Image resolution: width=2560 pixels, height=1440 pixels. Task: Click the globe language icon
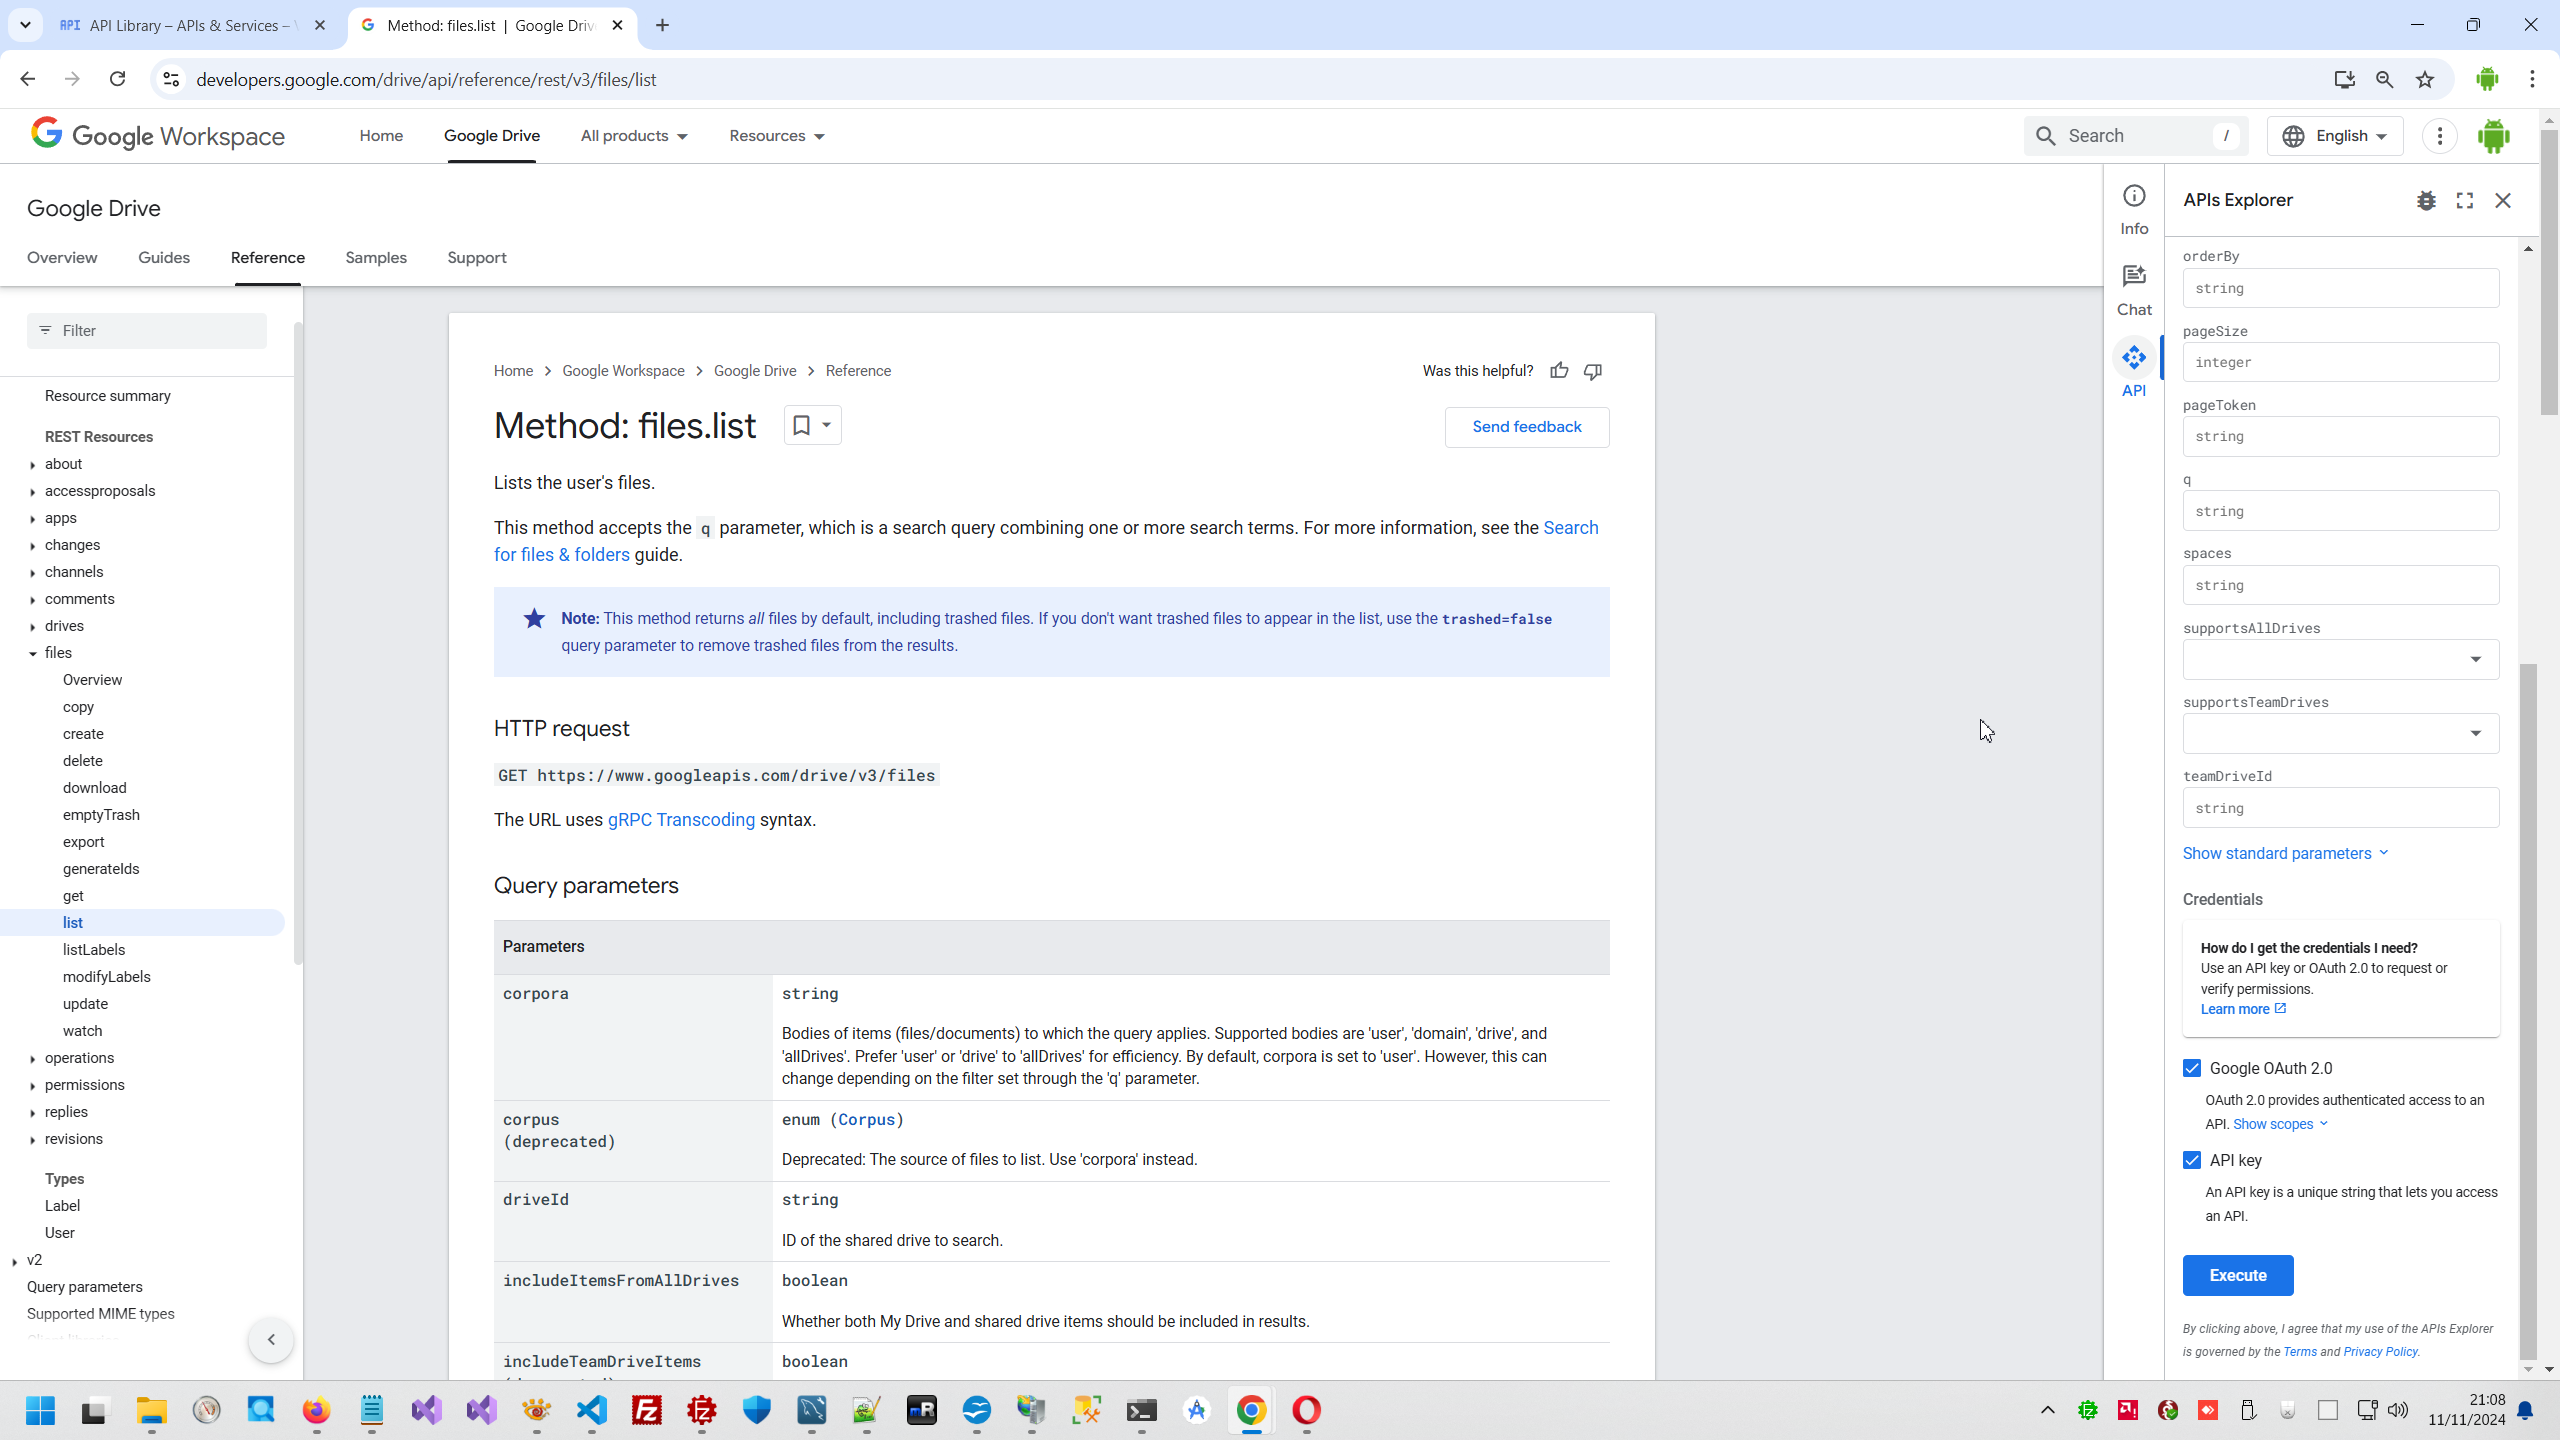pyautogui.click(x=2294, y=136)
